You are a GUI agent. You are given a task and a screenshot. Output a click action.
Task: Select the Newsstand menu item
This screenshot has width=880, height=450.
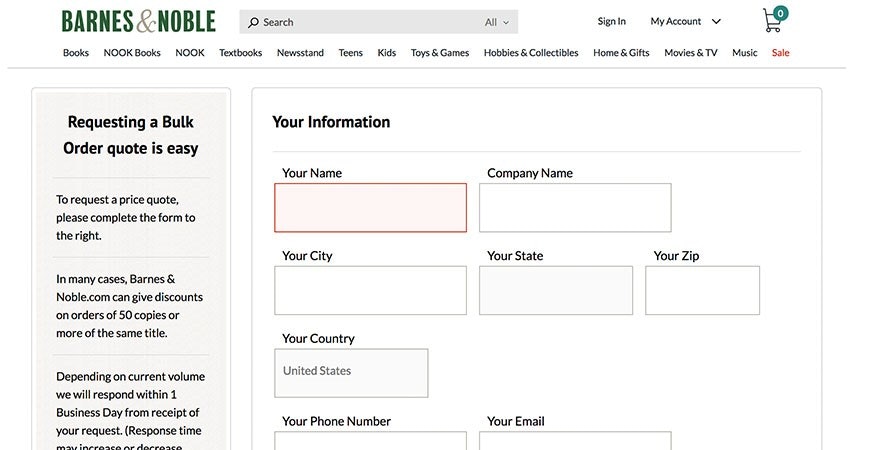tap(300, 53)
